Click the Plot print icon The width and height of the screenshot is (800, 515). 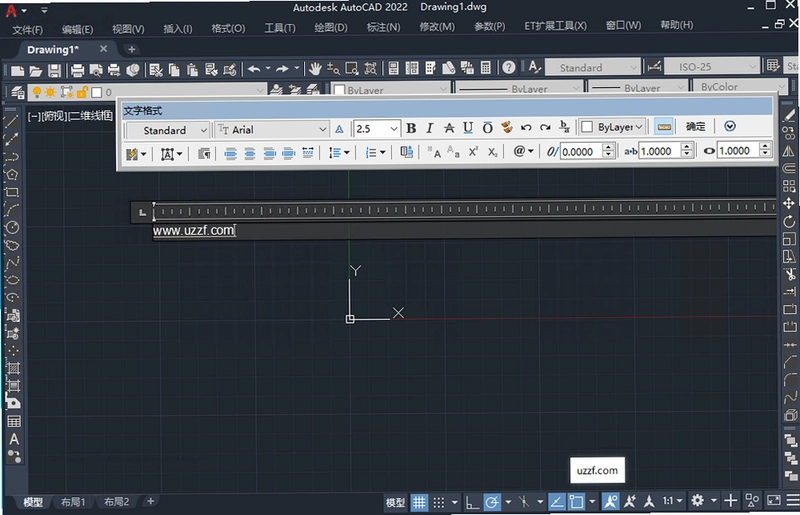tap(77, 70)
